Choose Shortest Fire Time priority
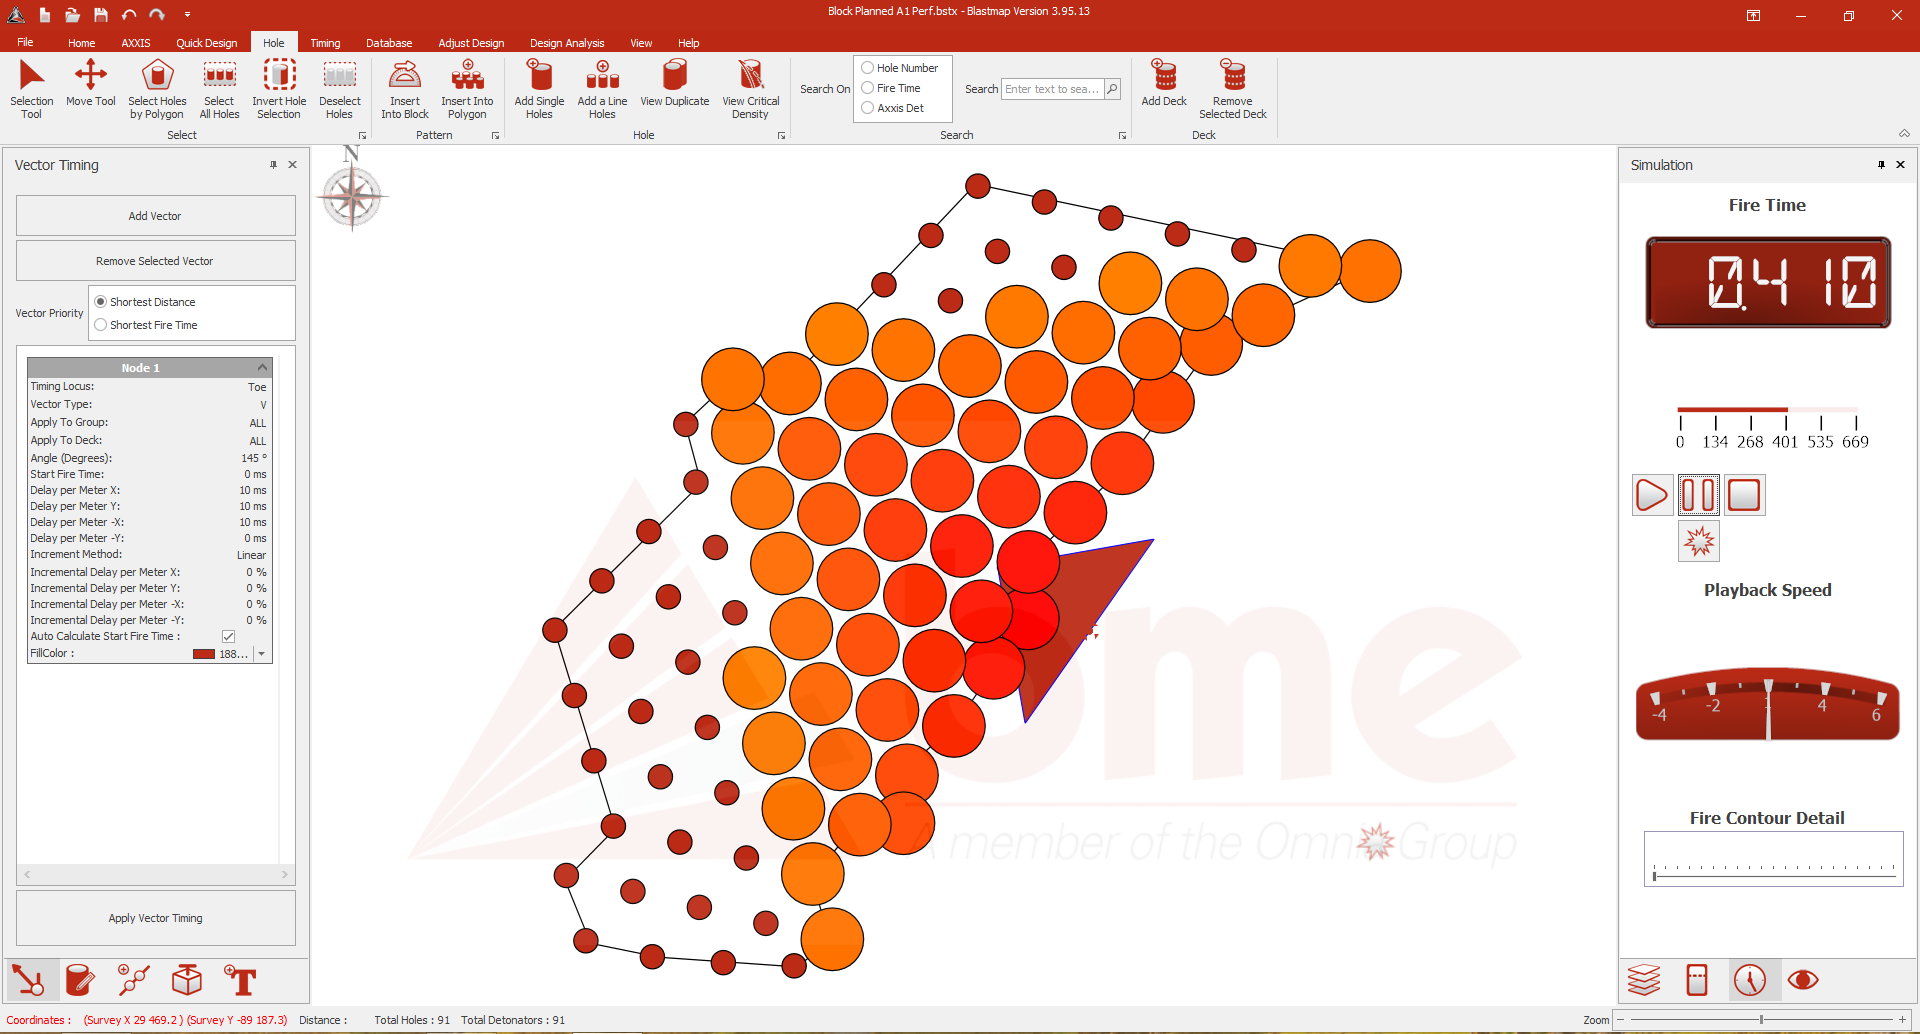This screenshot has width=1920, height=1034. (x=100, y=325)
